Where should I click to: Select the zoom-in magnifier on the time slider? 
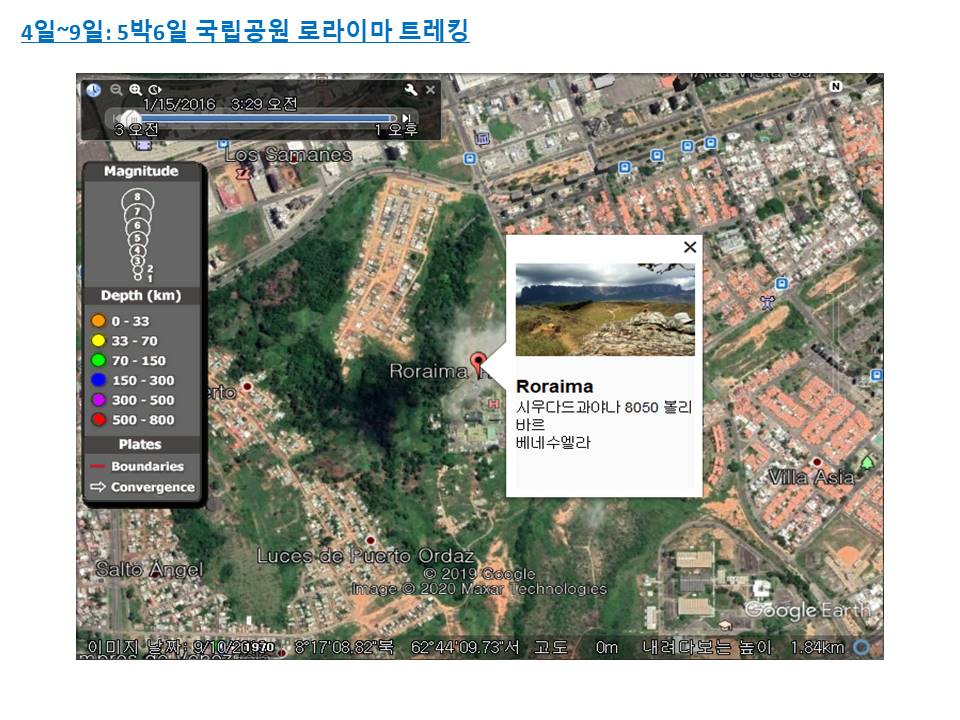135,88
